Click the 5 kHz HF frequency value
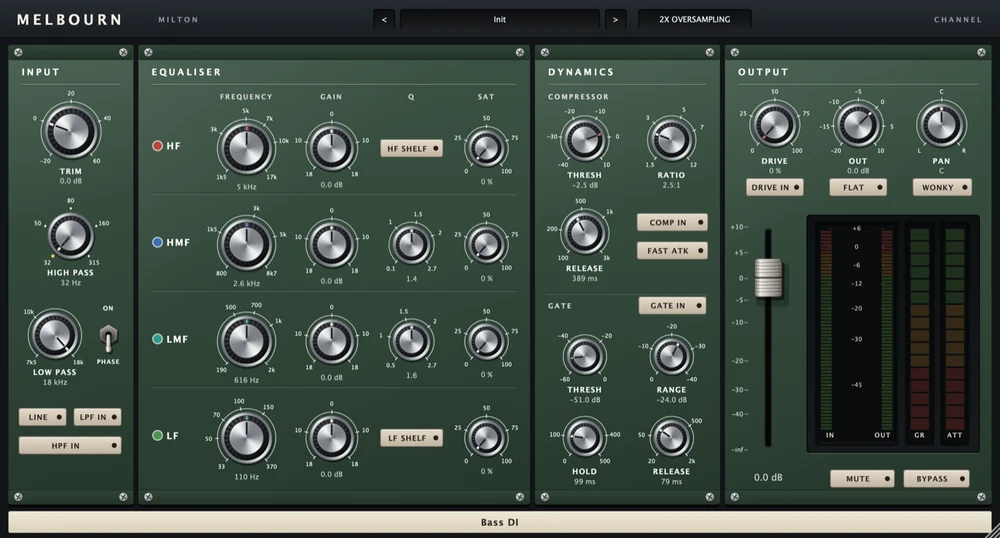This screenshot has height=538, width=1000. [246, 187]
